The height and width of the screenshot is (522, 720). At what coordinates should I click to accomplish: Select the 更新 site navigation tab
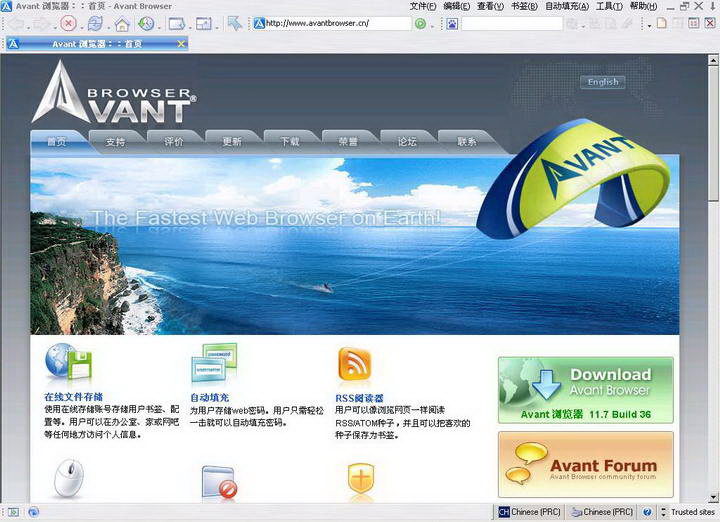(x=232, y=141)
